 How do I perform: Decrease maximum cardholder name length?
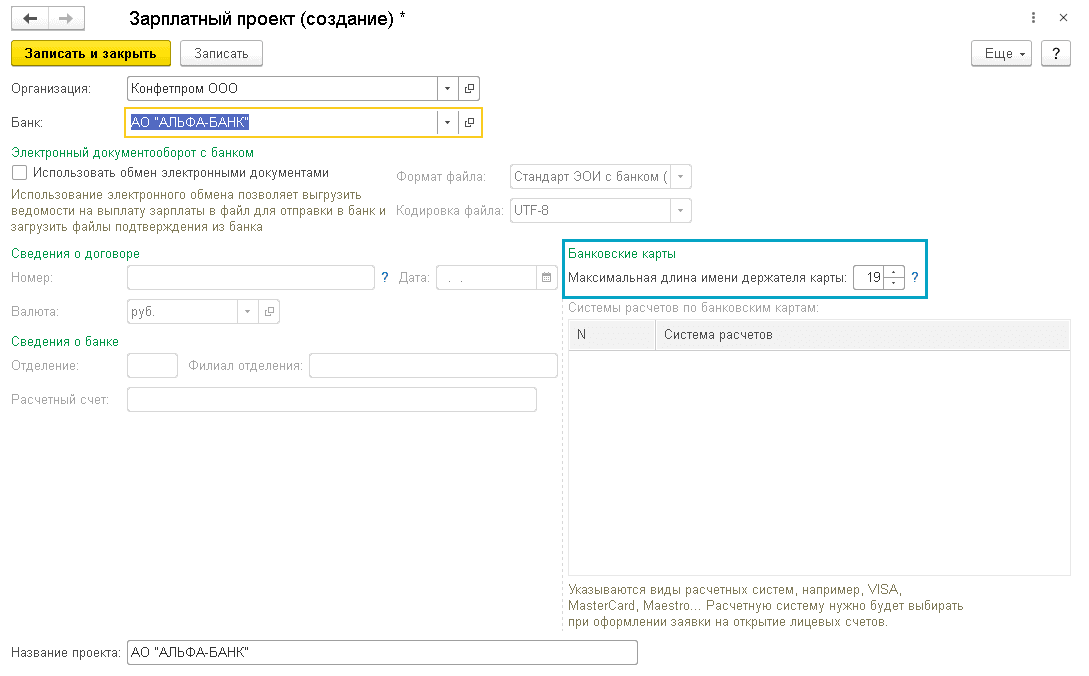894,283
